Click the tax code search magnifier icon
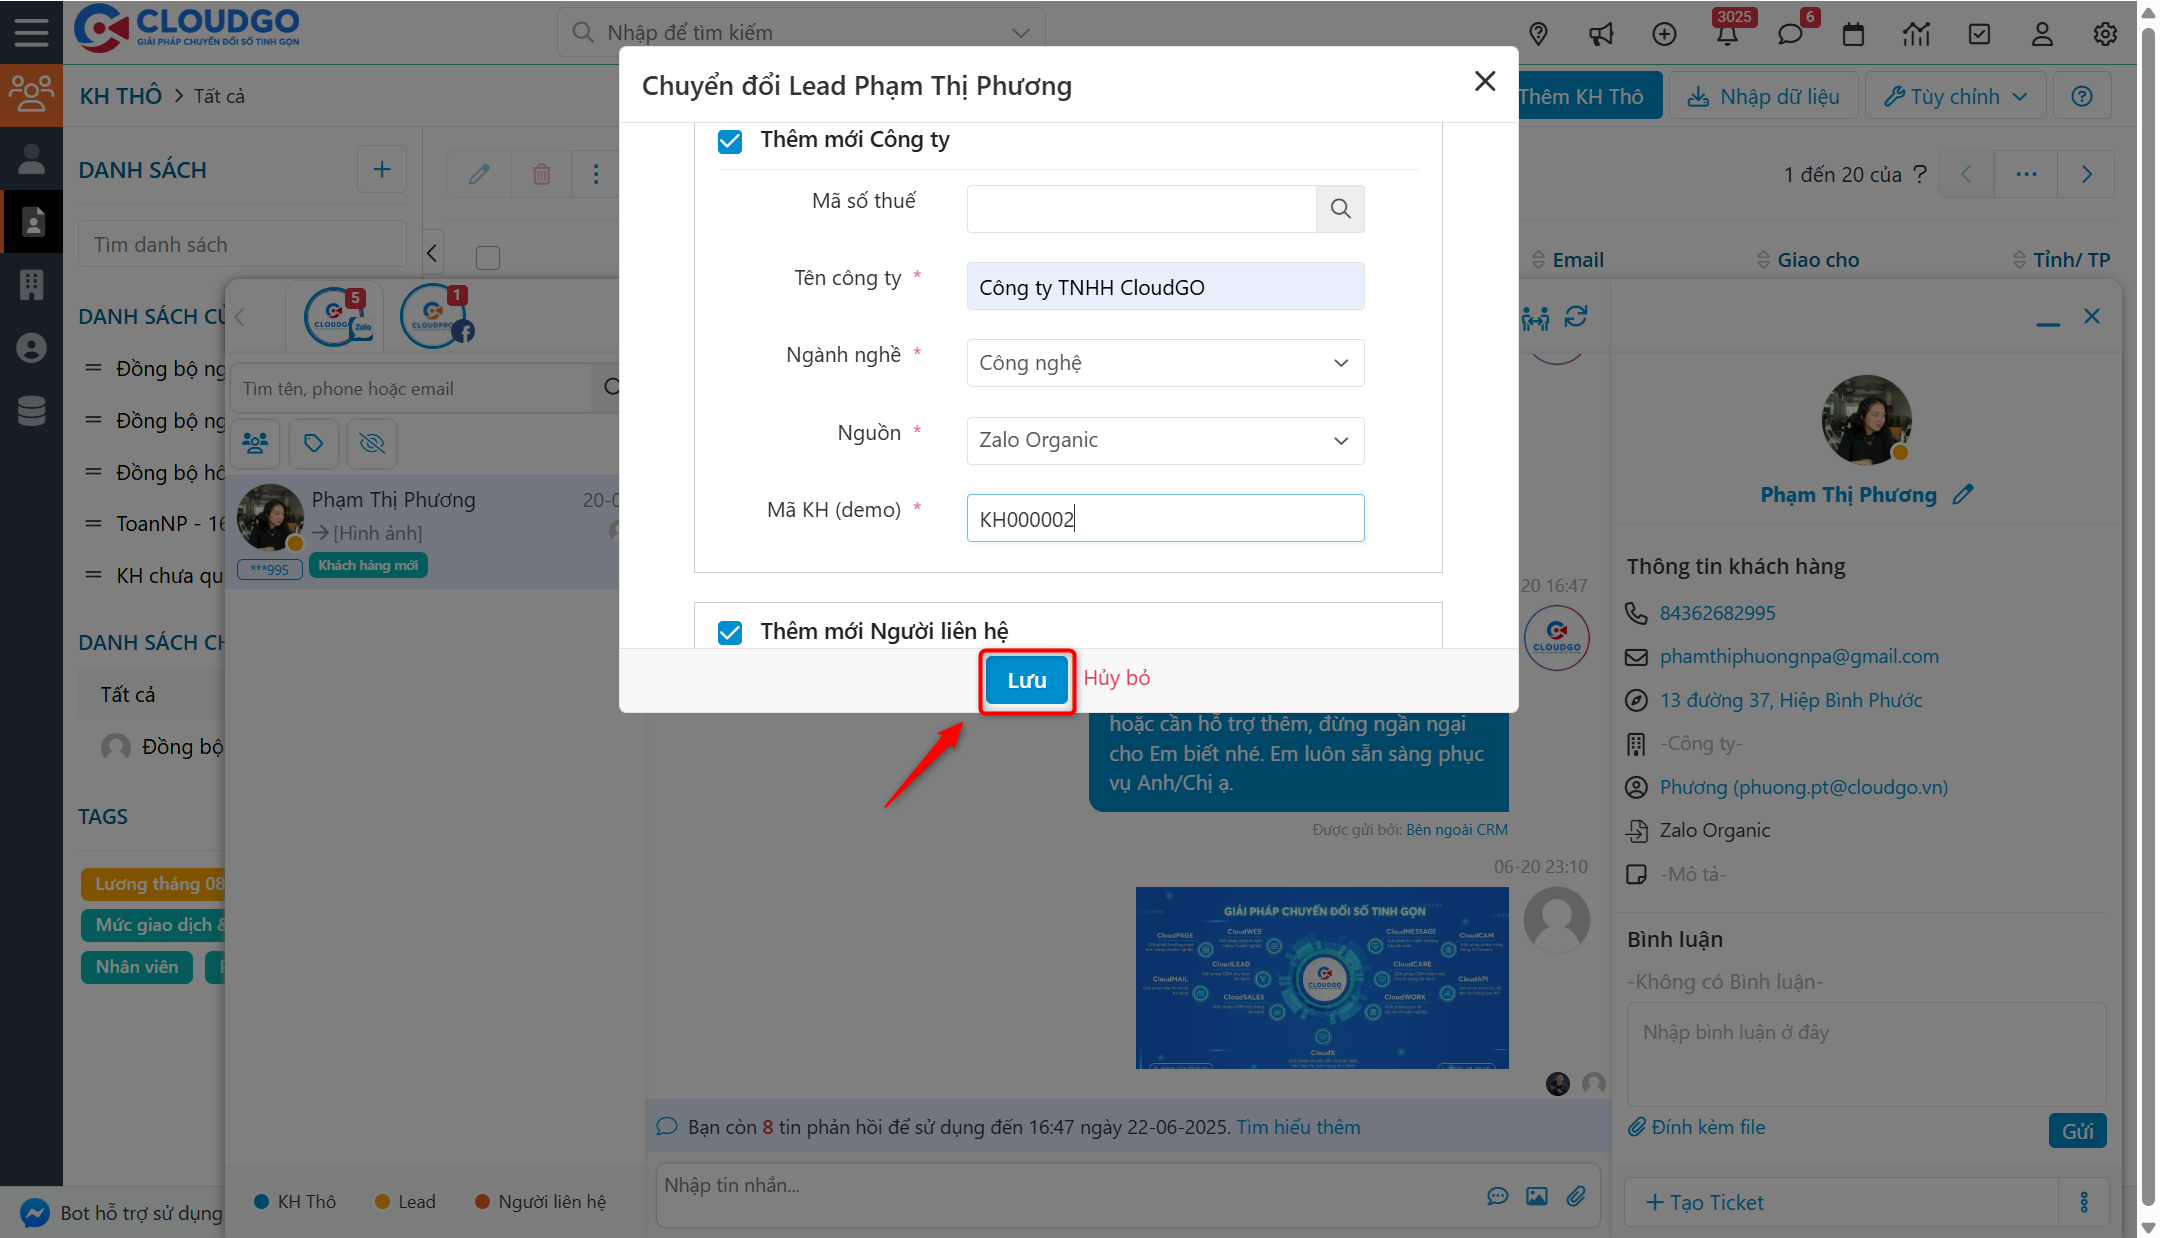This screenshot has height=1238, width=2160. point(1340,209)
